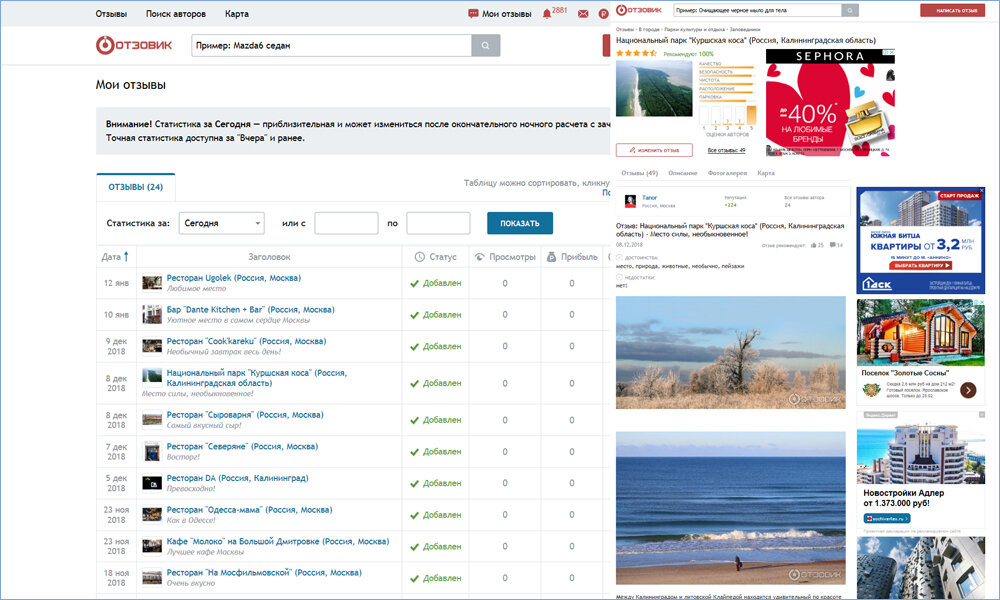Switch to the Описание tab

(x=682, y=173)
